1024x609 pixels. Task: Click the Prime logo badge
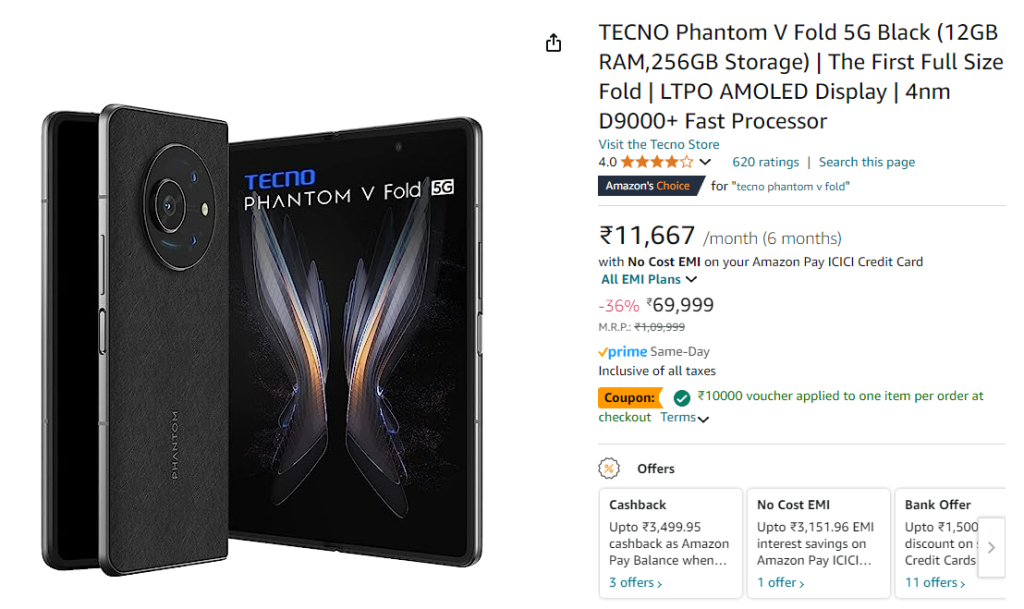622,352
